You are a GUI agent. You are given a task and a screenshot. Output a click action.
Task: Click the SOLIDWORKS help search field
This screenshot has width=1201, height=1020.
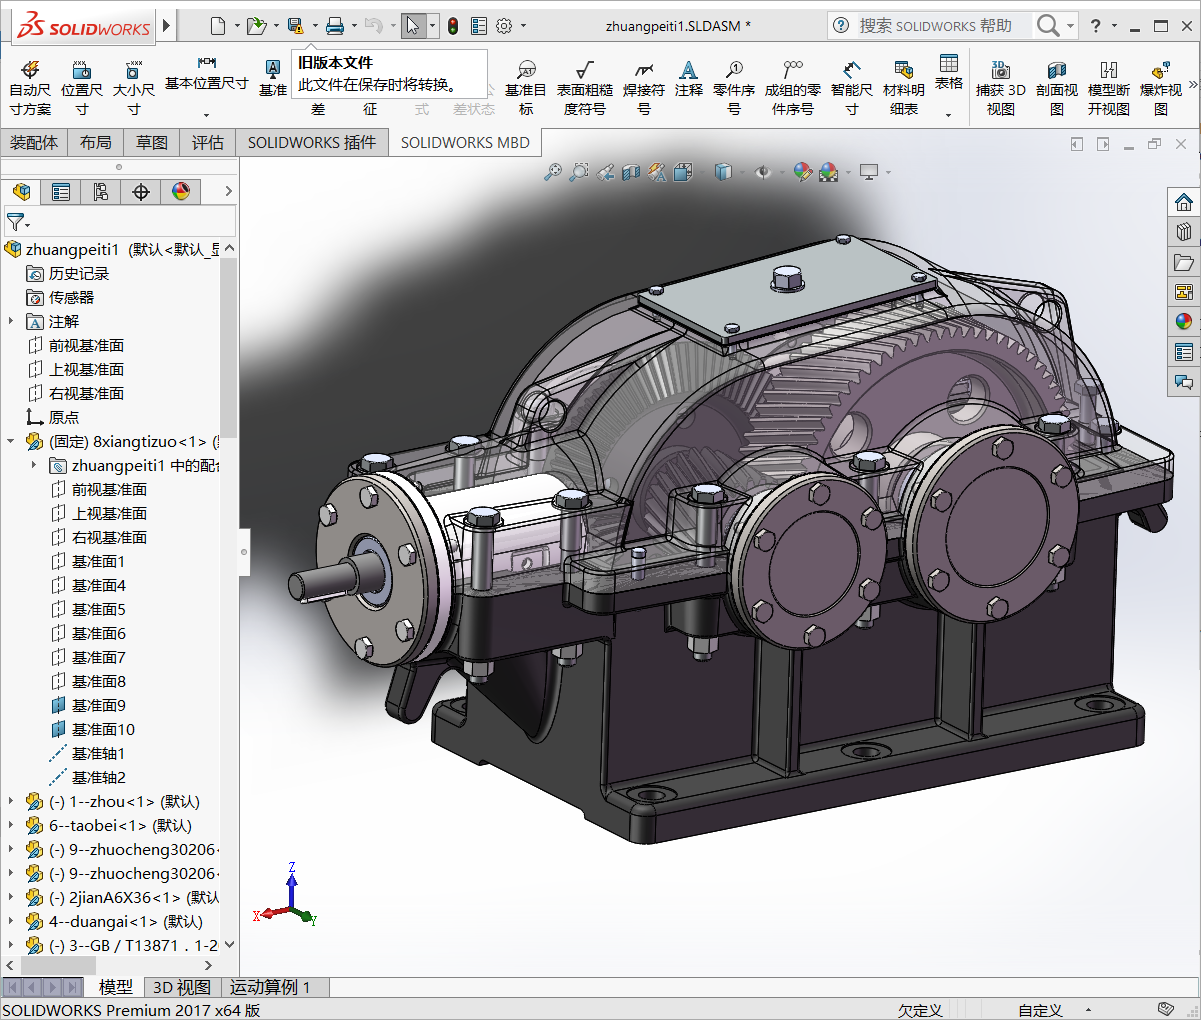tap(935, 26)
